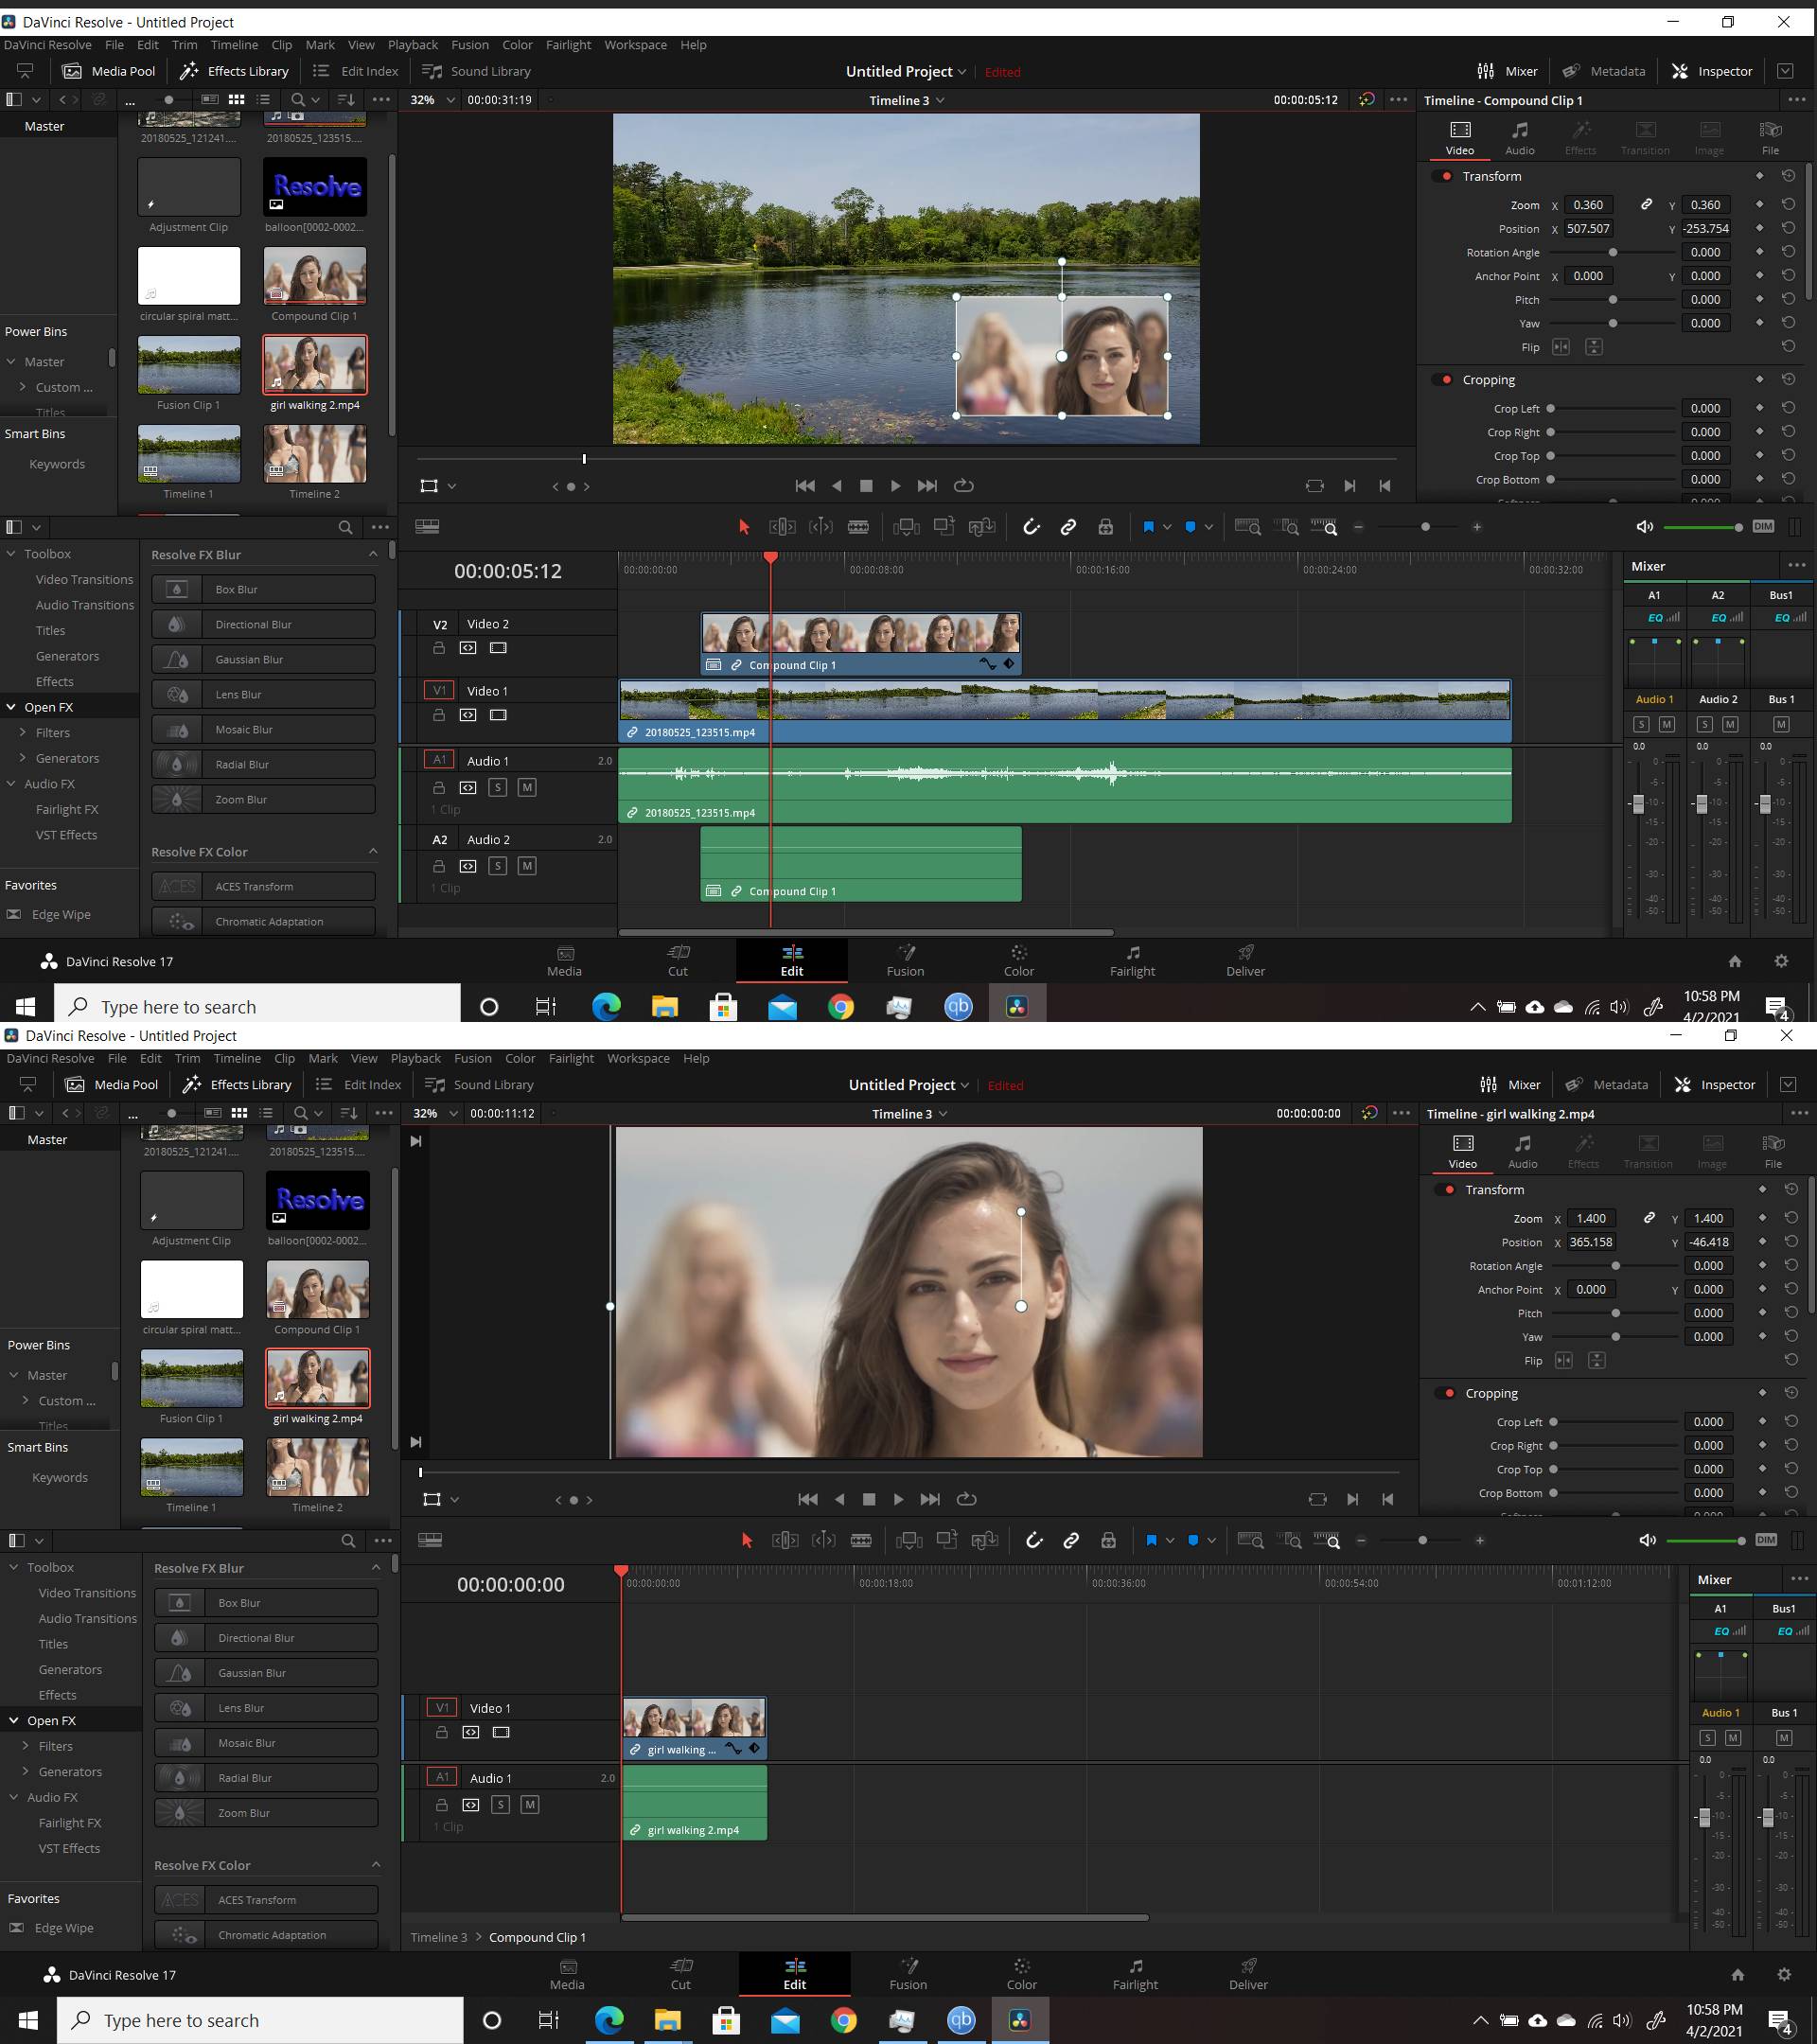Image resolution: width=1817 pixels, height=2044 pixels.
Task: Mute Audio 1 track header in top window
Action: coord(527,787)
